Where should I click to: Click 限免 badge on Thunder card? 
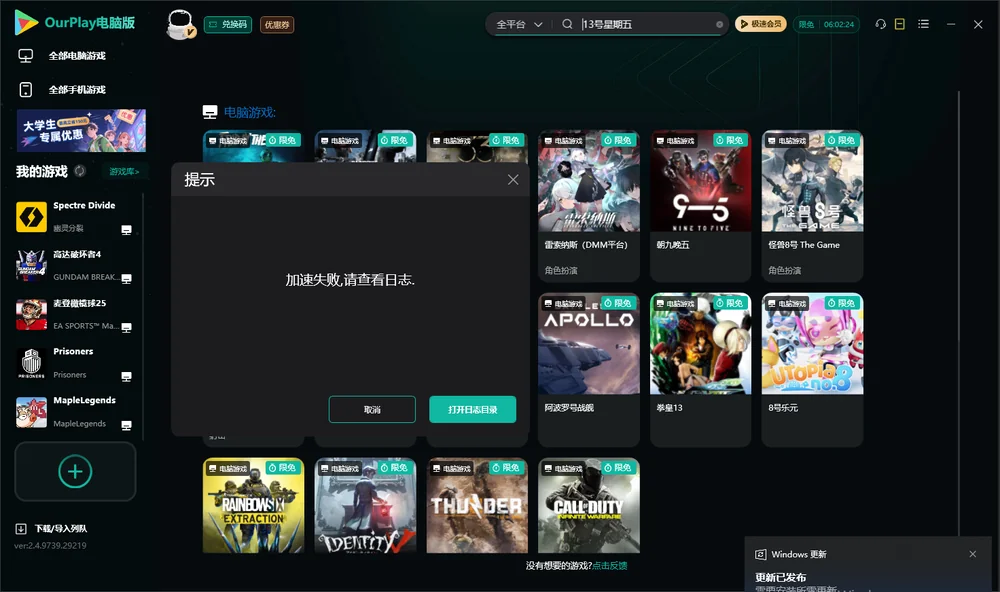(506, 468)
